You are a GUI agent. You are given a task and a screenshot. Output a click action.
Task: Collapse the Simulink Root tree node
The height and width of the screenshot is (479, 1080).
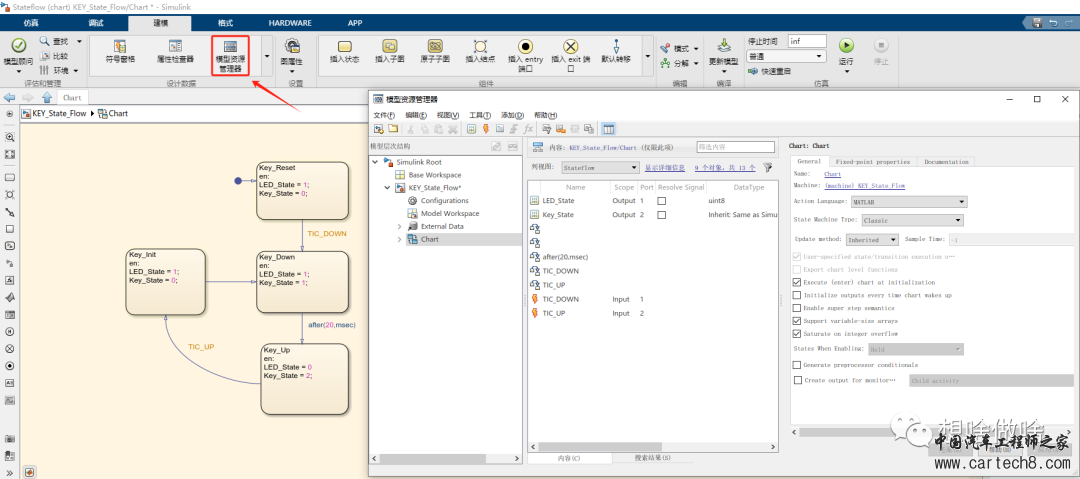[x=375, y=162]
